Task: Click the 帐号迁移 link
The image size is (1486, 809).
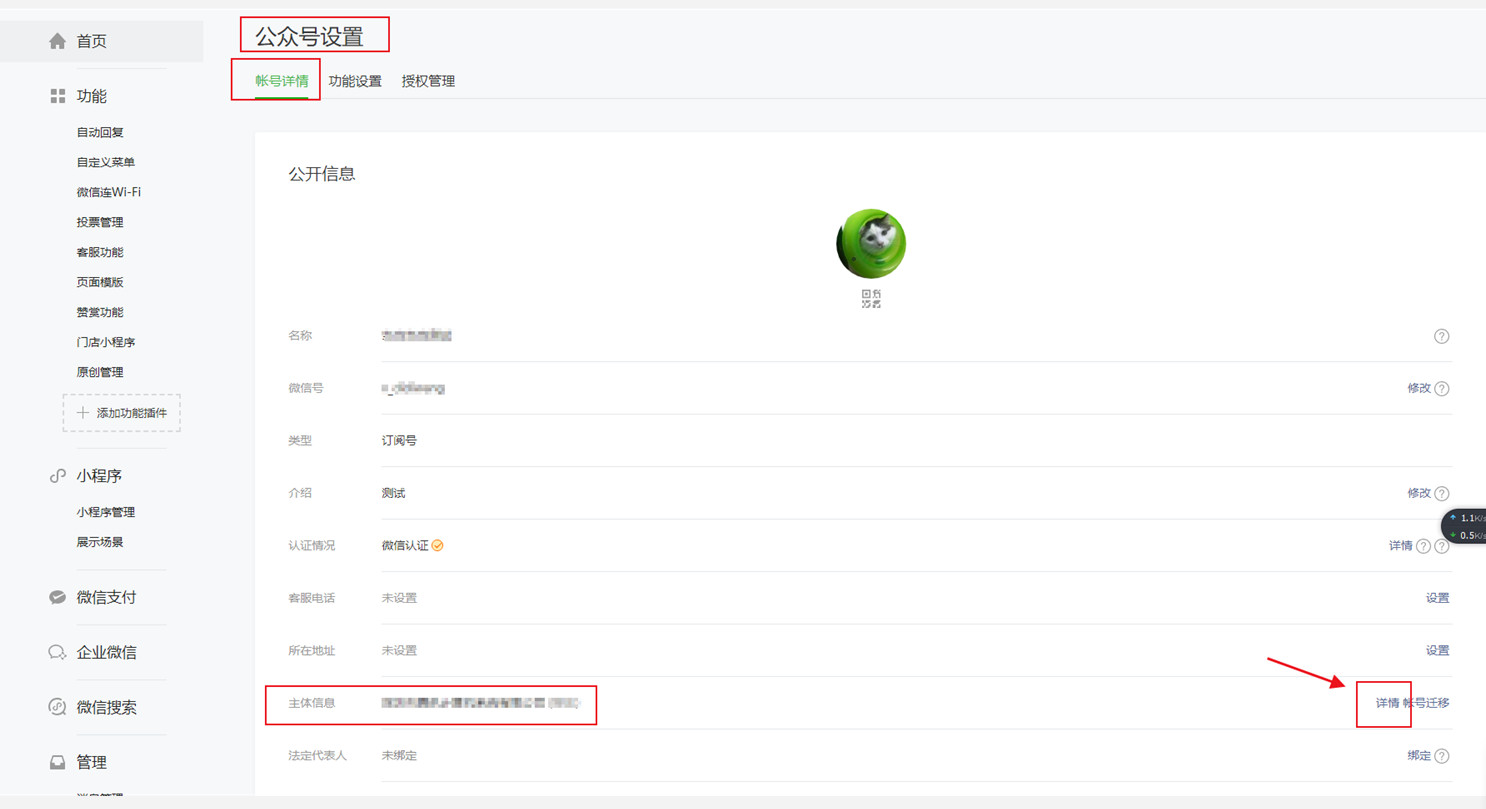Action: click(x=1426, y=703)
